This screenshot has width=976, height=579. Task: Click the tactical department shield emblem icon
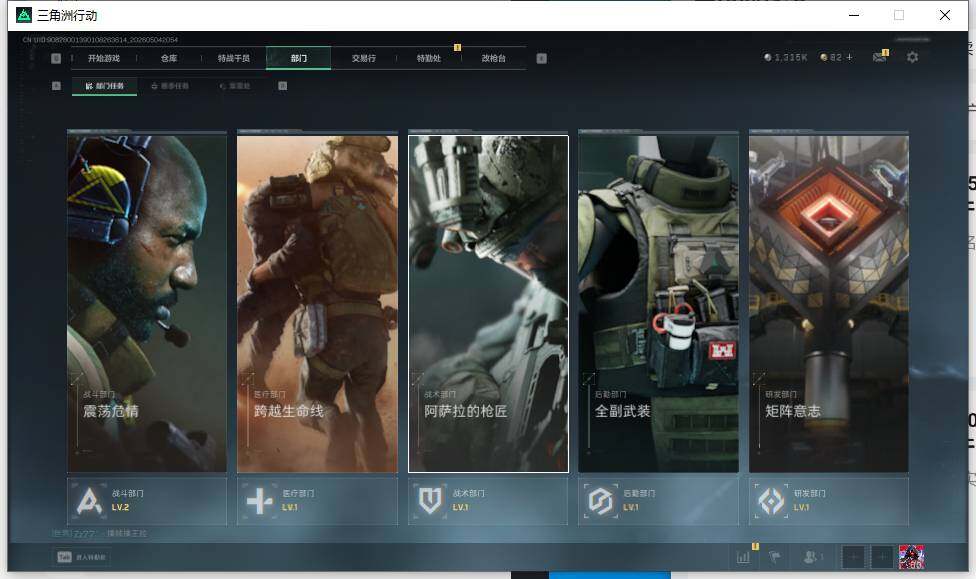[430, 501]
